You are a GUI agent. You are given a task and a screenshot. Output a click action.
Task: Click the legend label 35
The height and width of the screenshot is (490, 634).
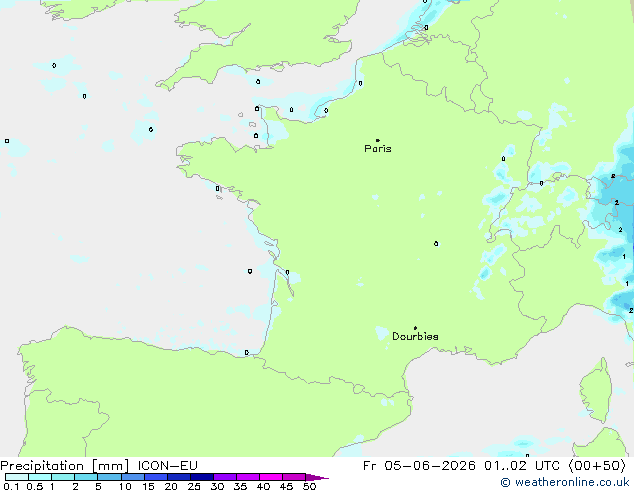tap(240, 486)
